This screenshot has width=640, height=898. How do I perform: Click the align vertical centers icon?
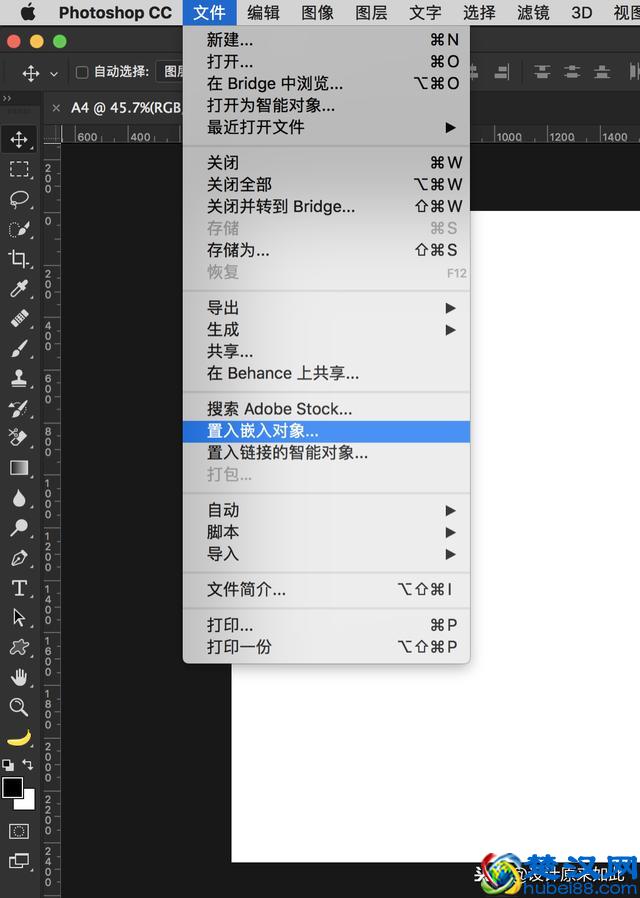click(x=571, y=72)
